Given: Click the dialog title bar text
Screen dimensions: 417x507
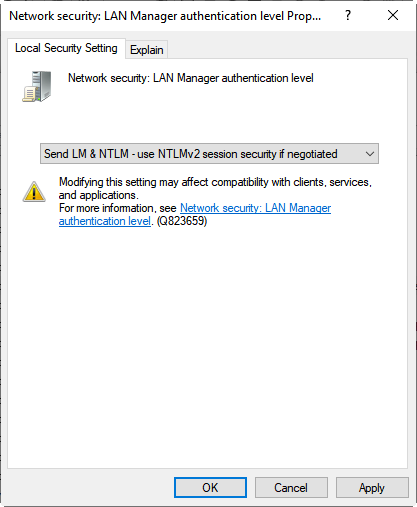Looking at the screenshot, I should 165,16.
